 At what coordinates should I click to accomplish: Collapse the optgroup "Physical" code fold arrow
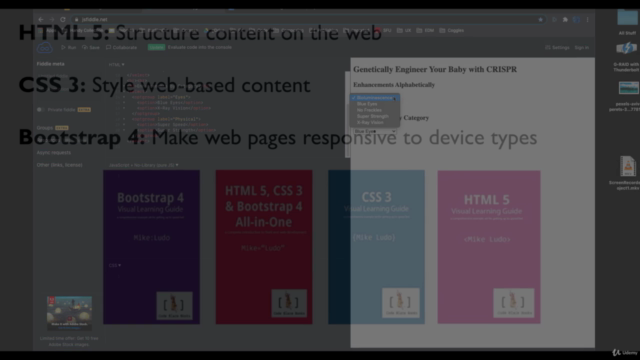124,119
